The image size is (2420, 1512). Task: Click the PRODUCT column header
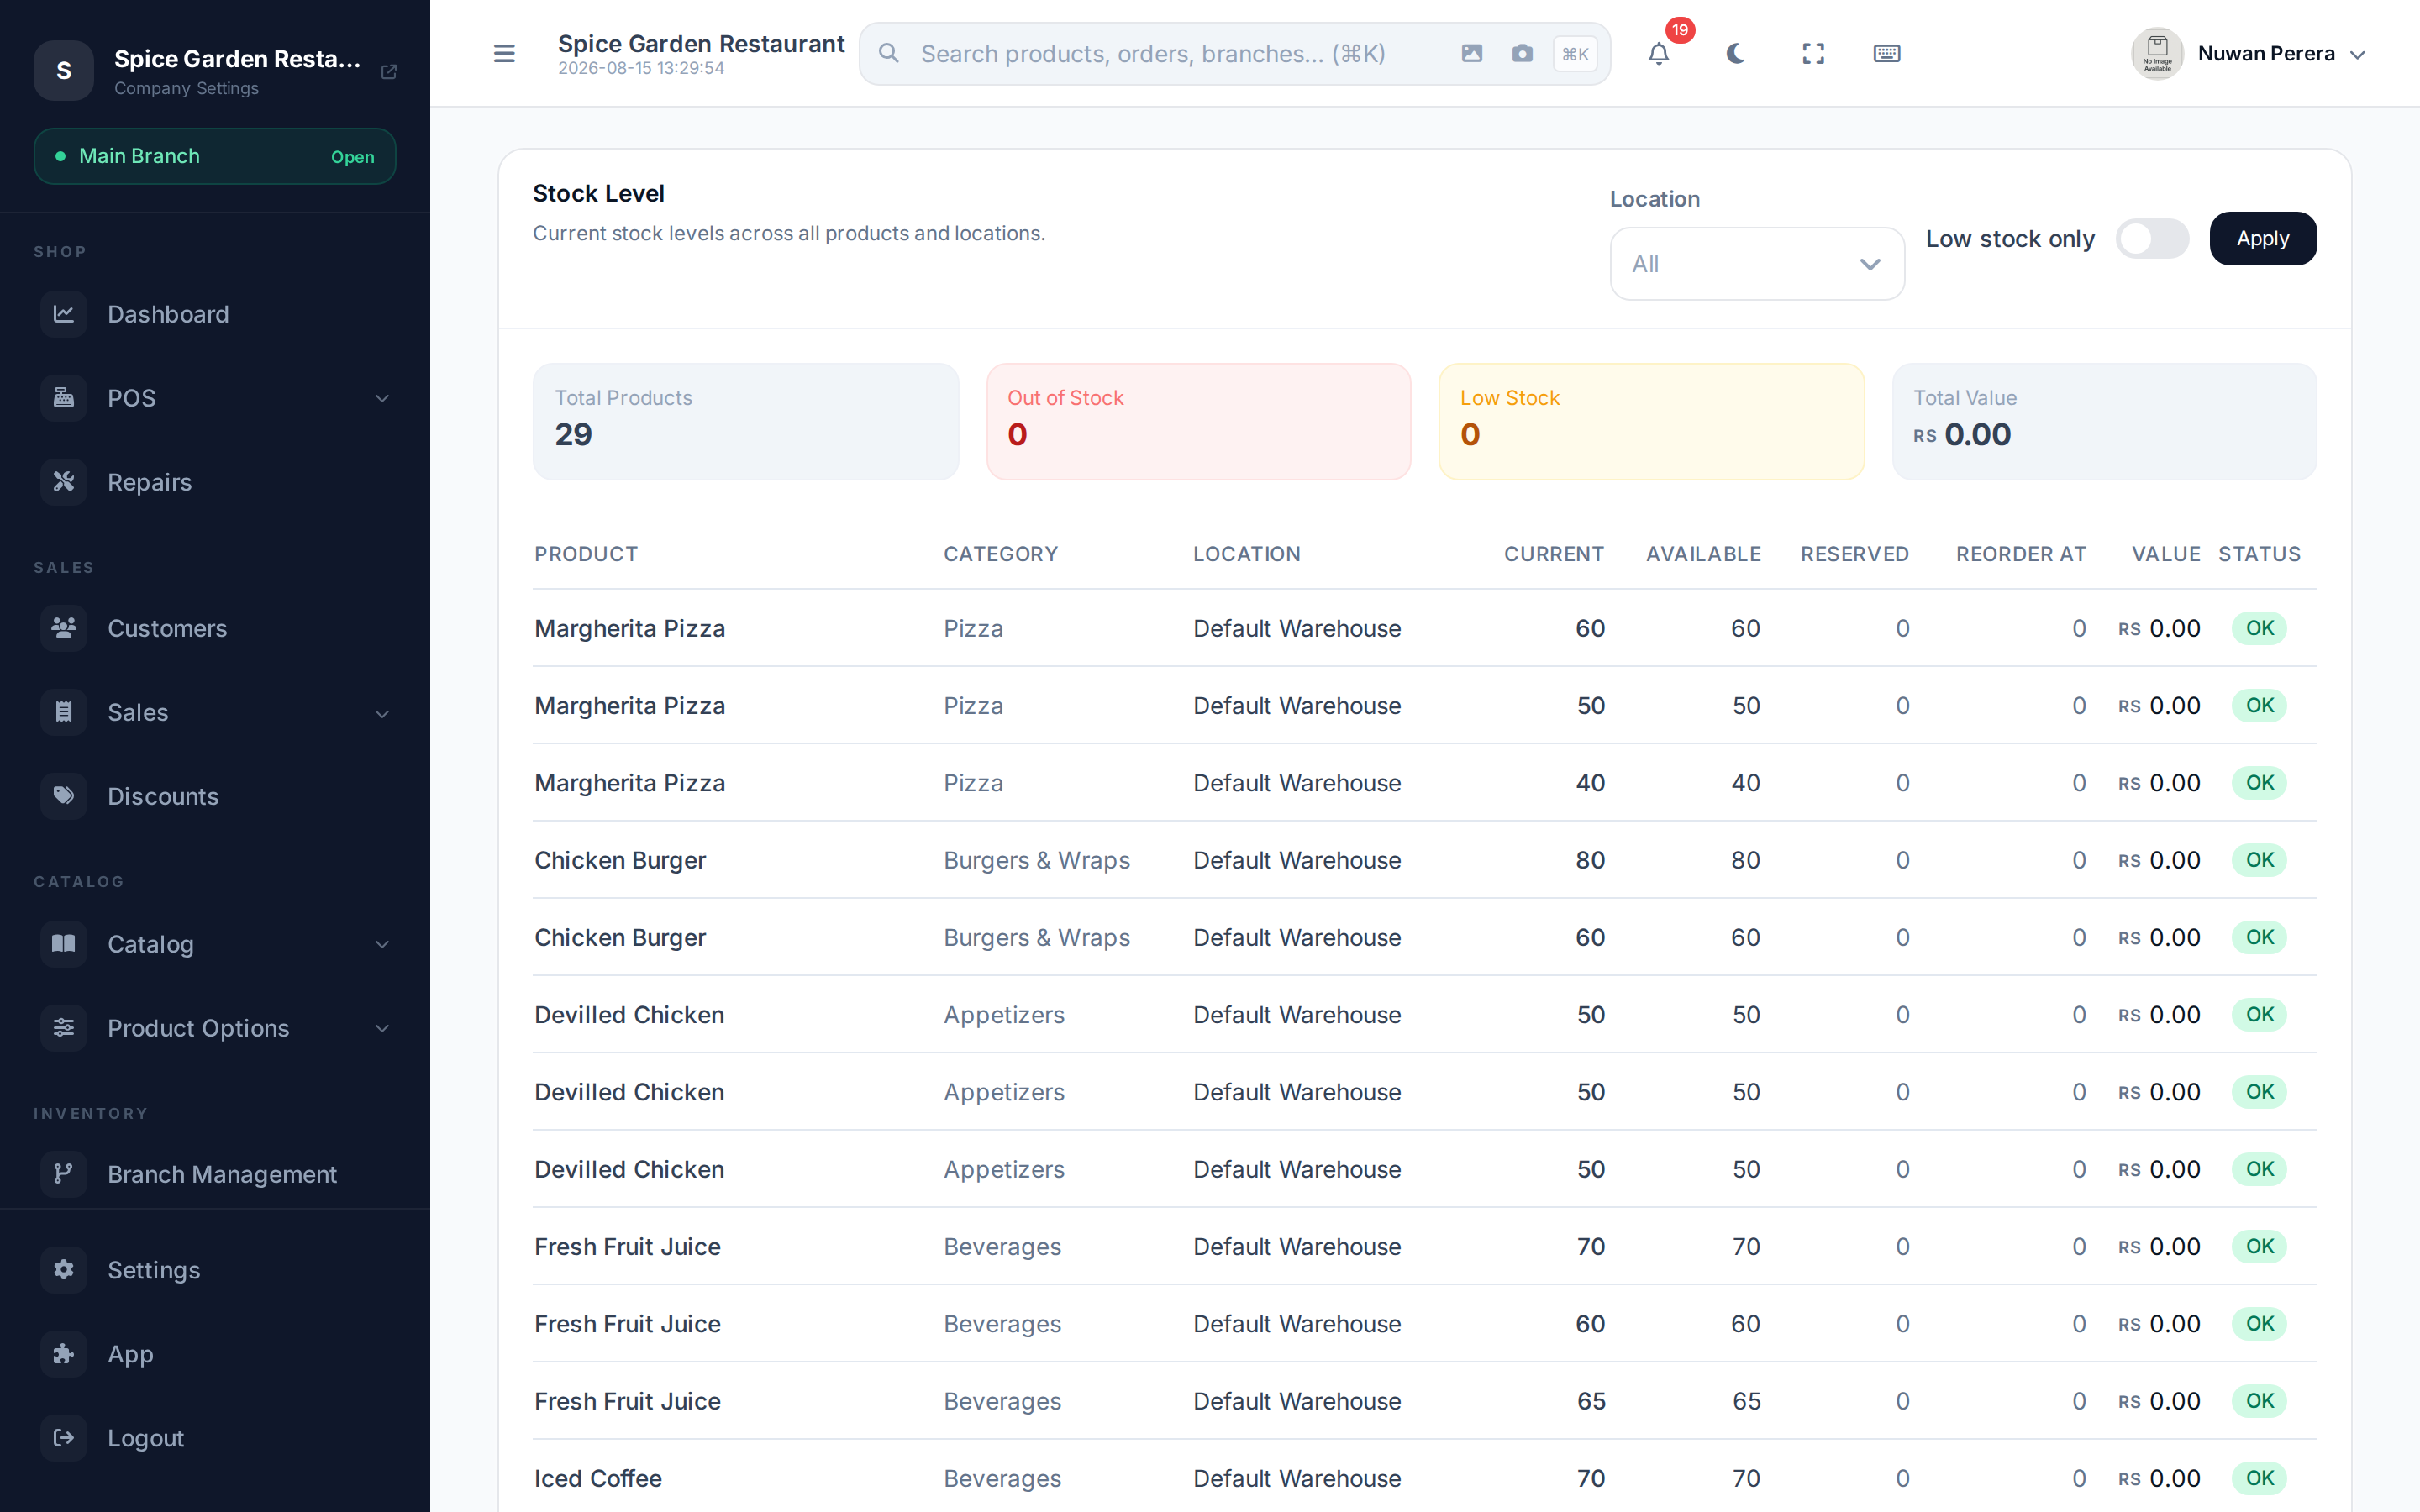(x=586, y=554)
